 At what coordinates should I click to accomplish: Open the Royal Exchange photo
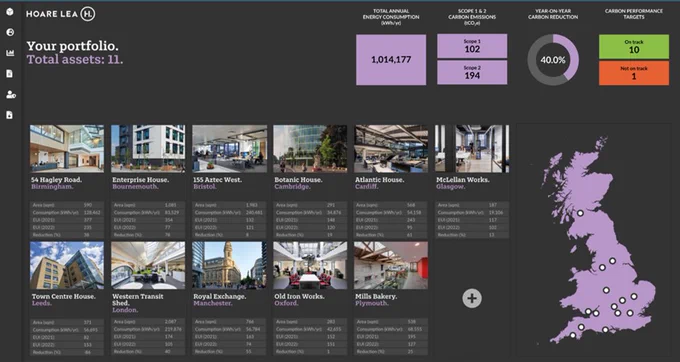(229, 265)
